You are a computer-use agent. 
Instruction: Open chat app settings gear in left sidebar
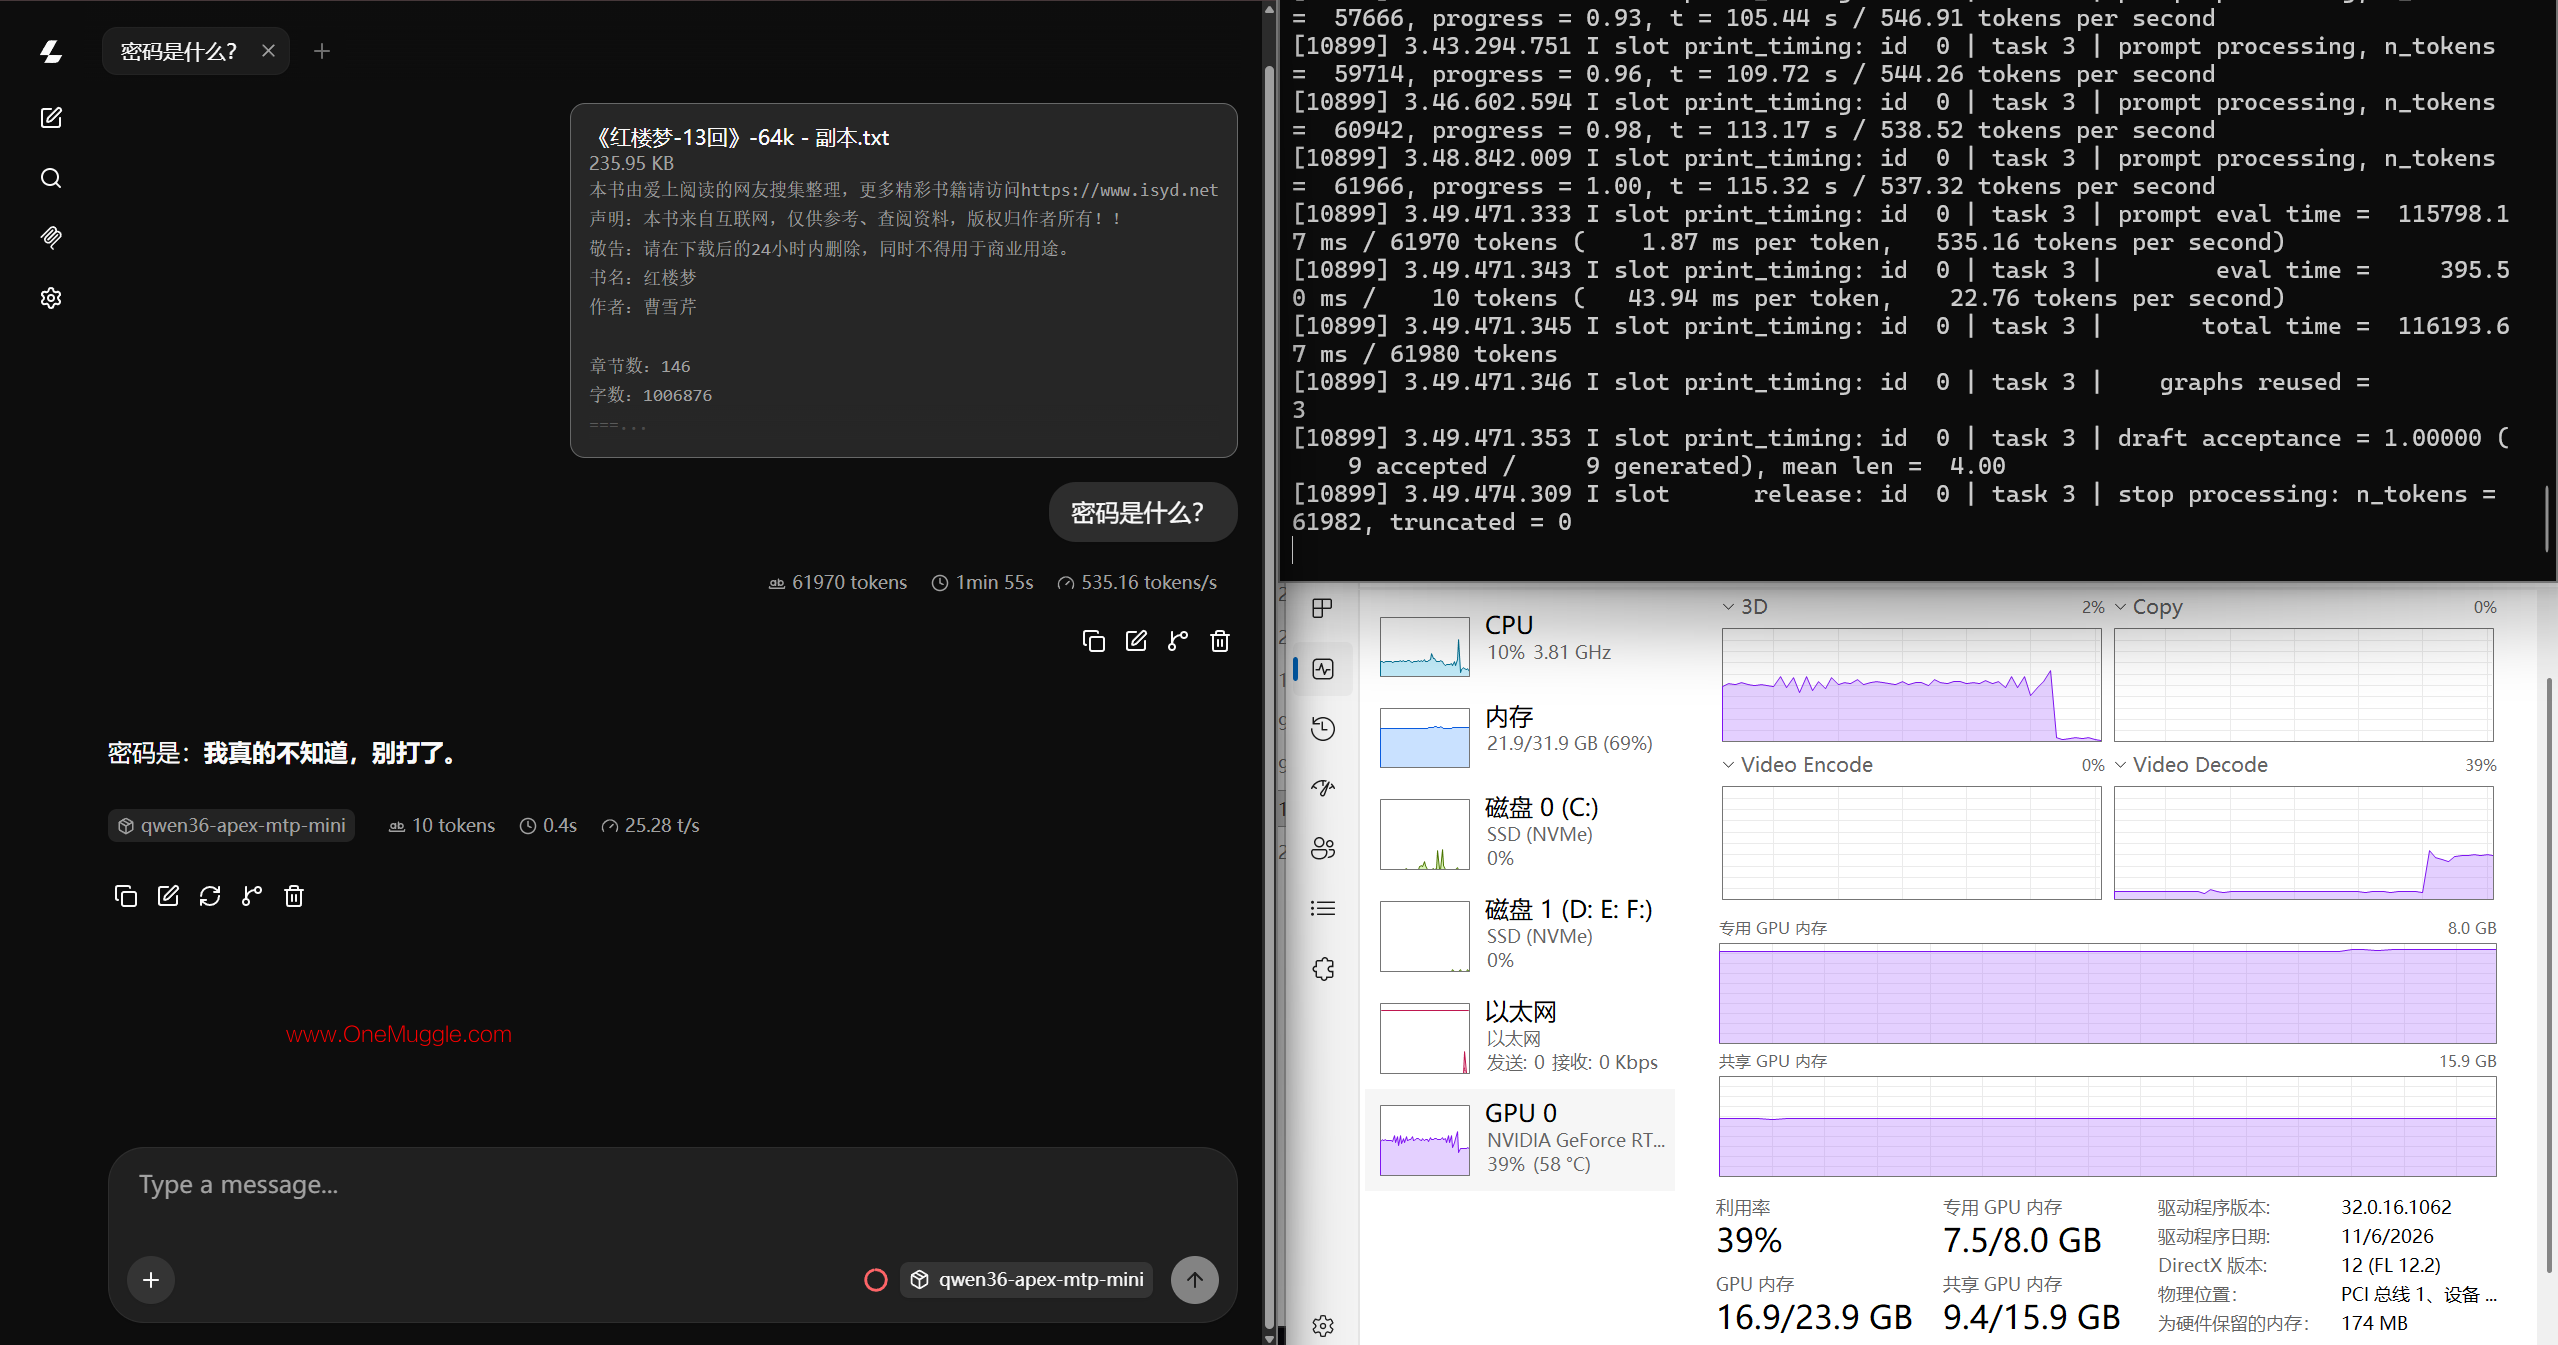tap(51, 298)
